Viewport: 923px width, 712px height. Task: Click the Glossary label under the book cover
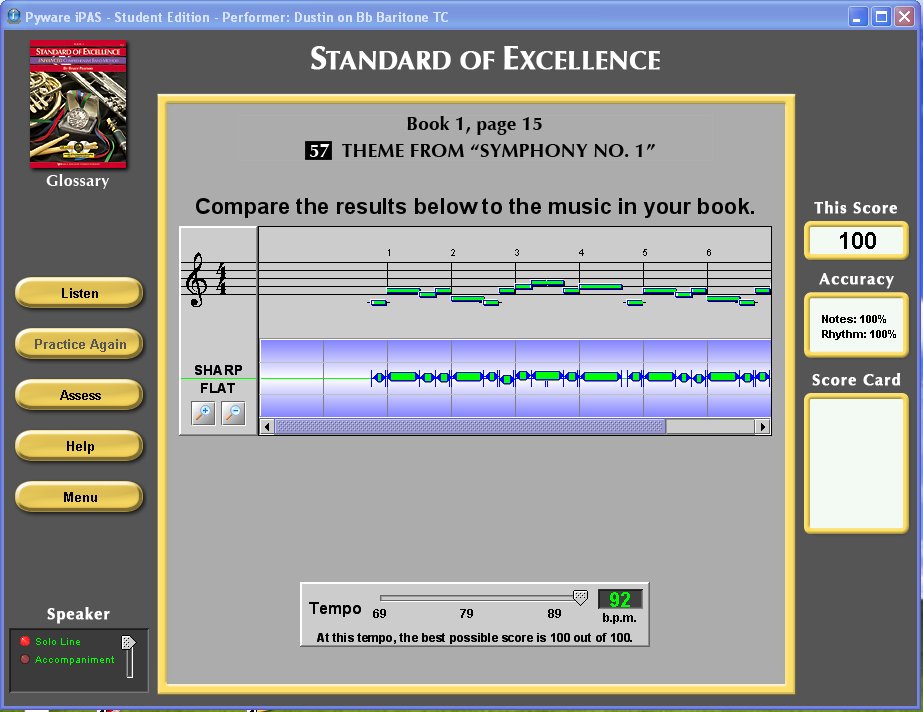point(77,180)
